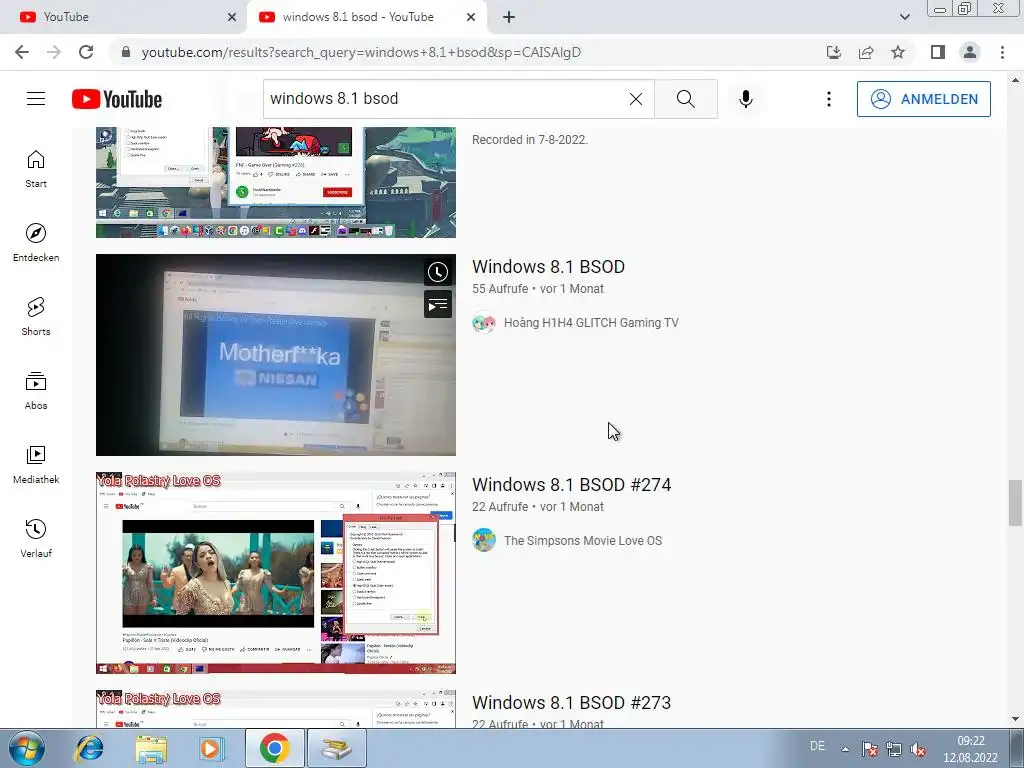
Task: Open Verlauf history in the sidebar
Action: point(36,539)
